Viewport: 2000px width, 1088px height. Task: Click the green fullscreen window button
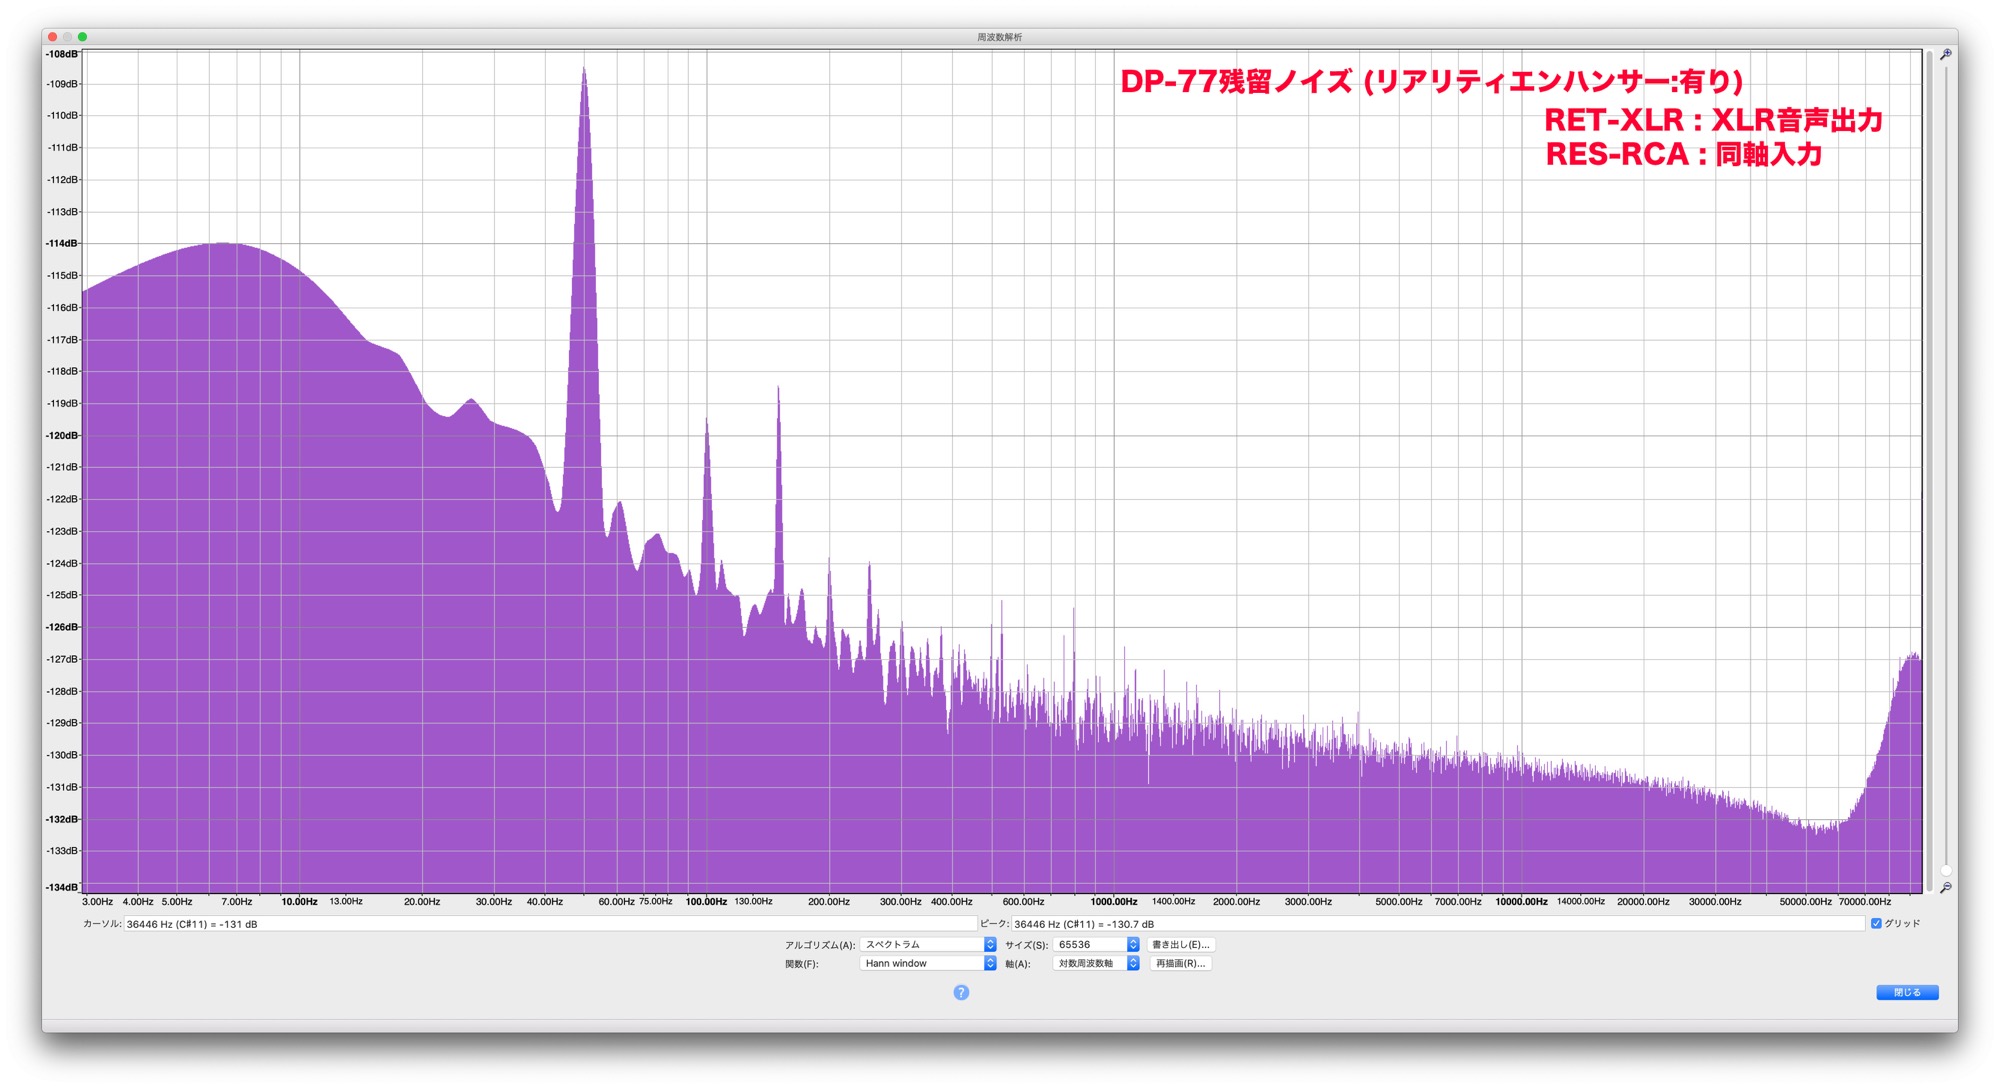coord(82,37)
